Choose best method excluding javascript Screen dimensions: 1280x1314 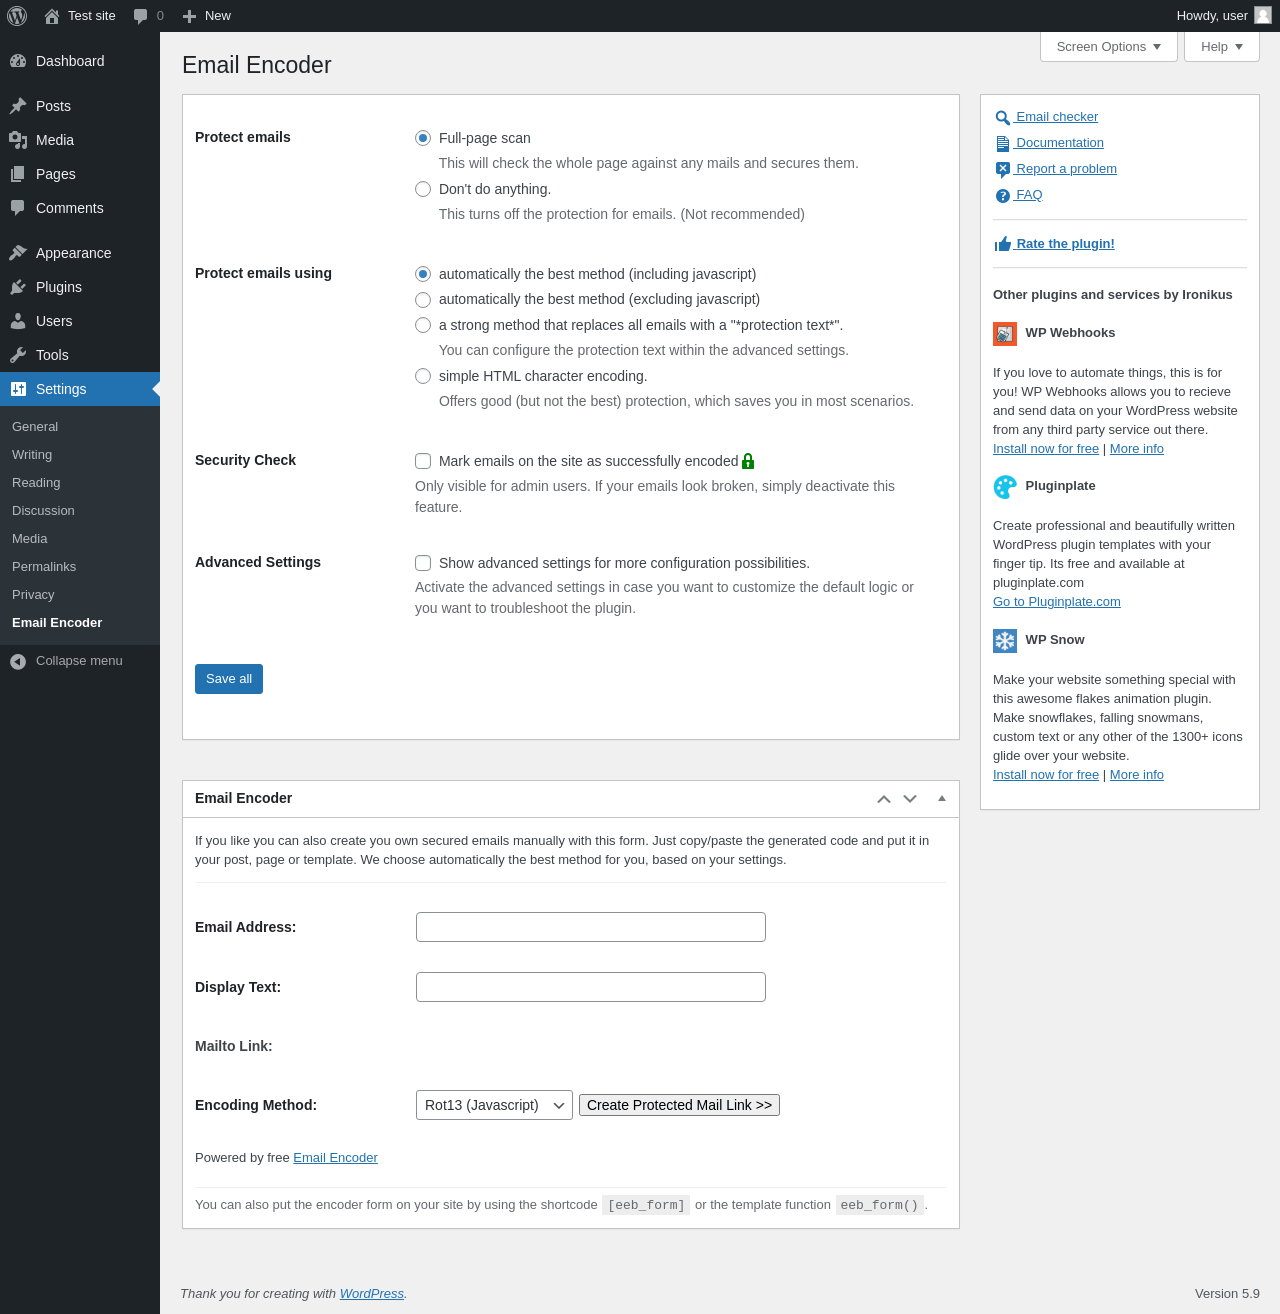point(423,300)
